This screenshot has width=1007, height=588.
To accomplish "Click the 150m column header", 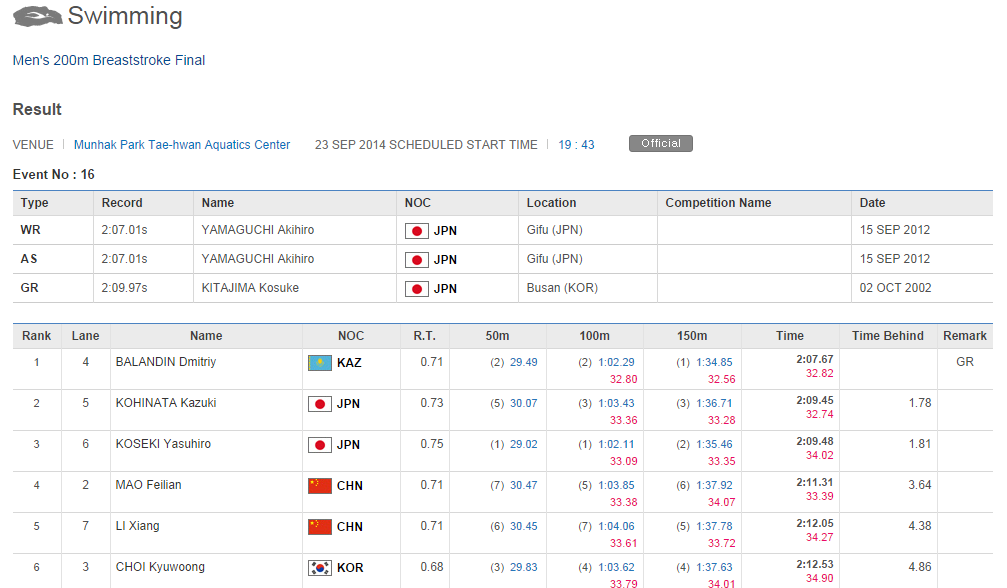I will click(692, 336).
